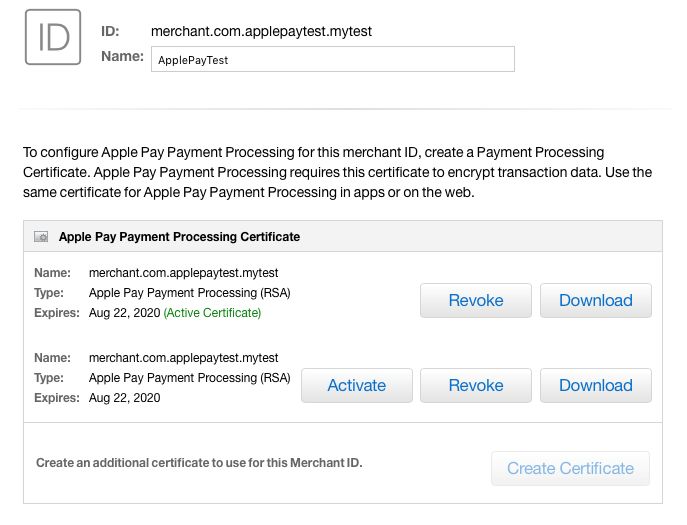Click the Name label beside the text field

point(122,57)
